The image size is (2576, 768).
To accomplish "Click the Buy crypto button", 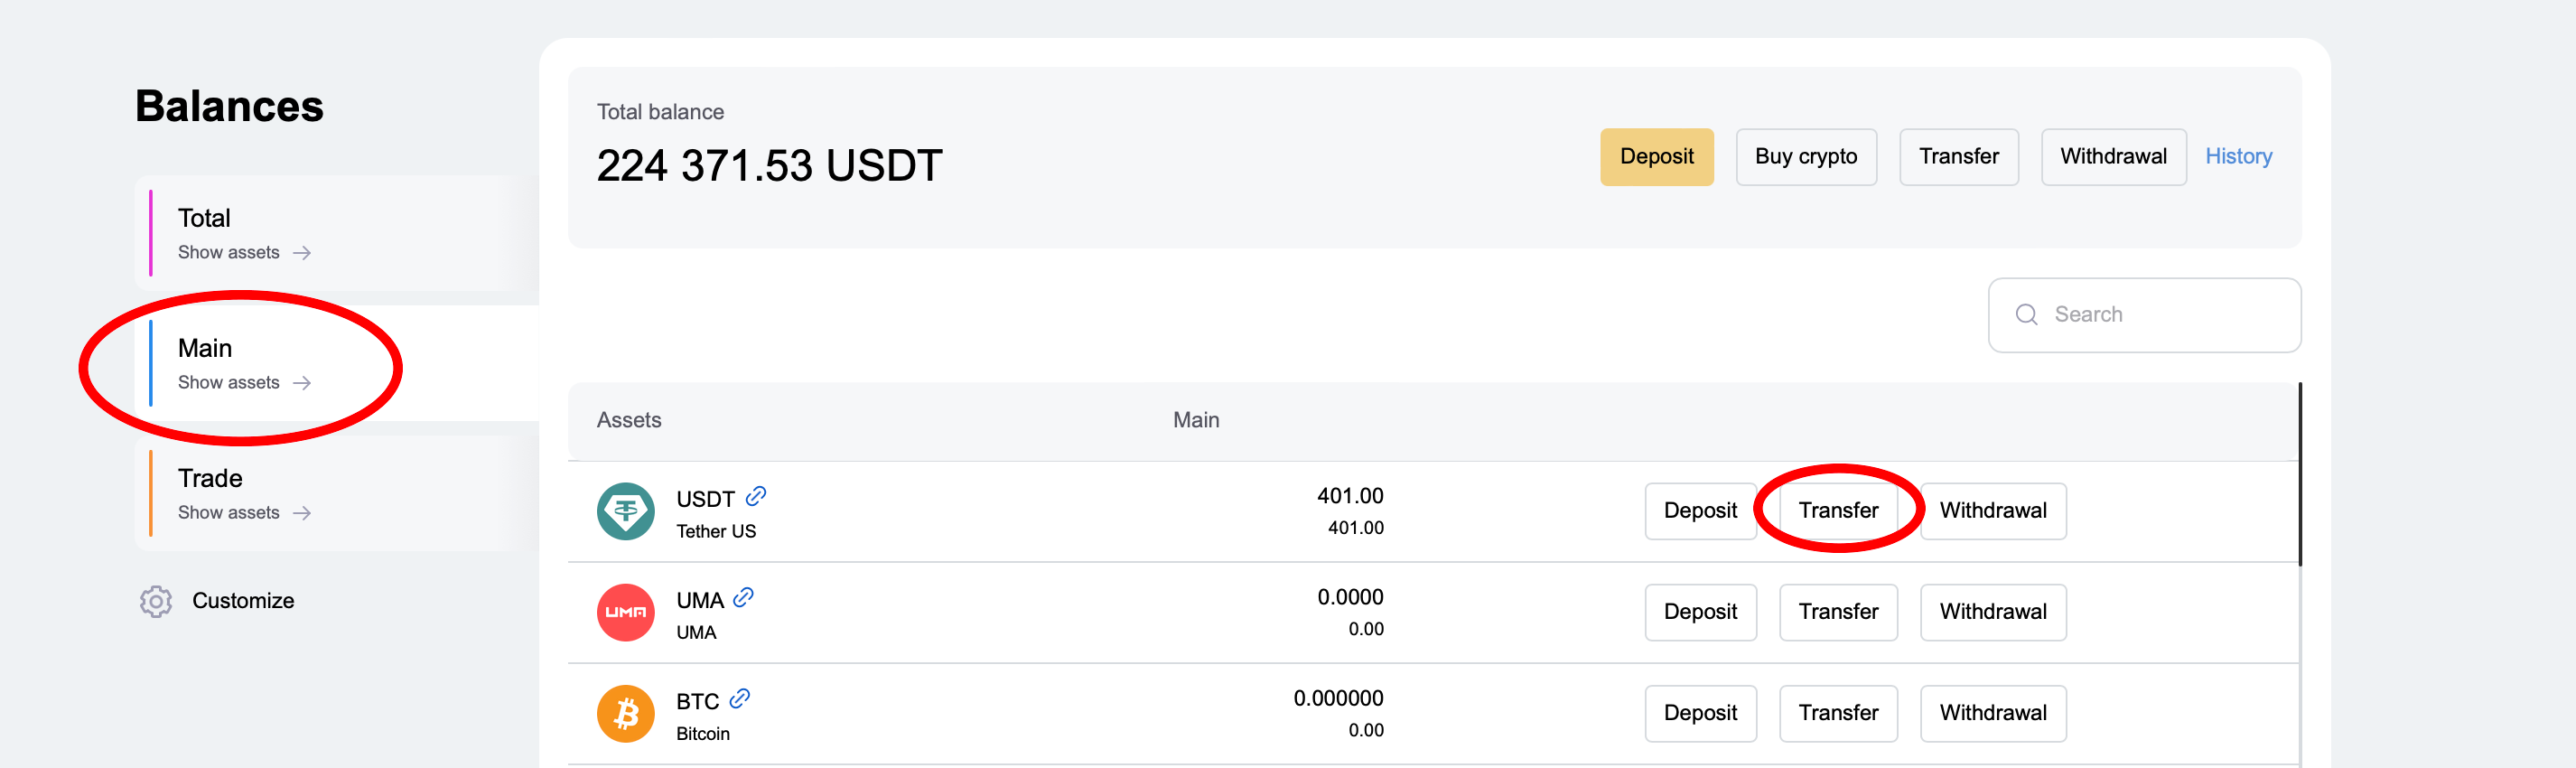I will coord(1805,157).
